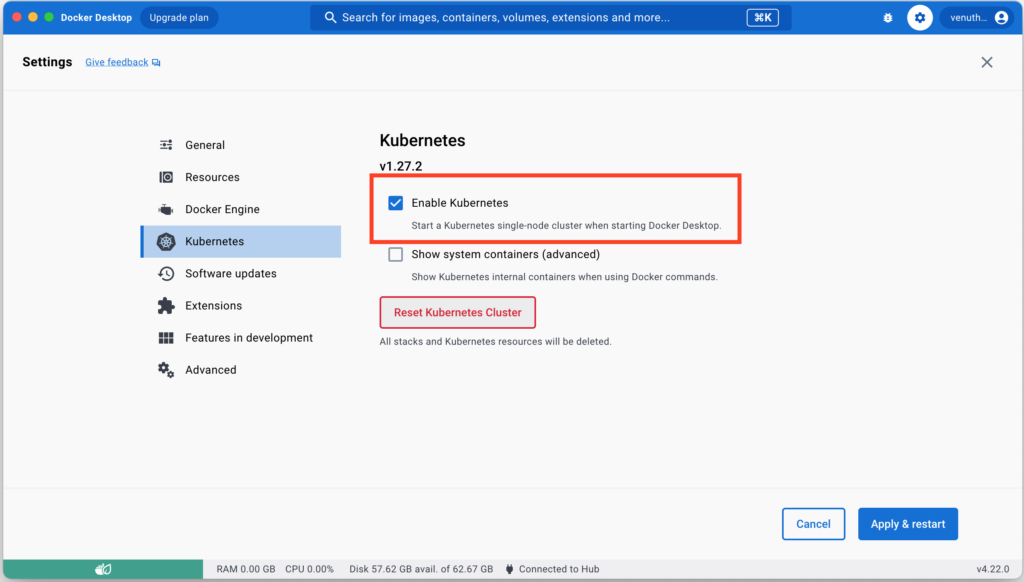Click Reset Kubernetes Cluster button
Screen dimensions: 1024x582
pos(458,312)
